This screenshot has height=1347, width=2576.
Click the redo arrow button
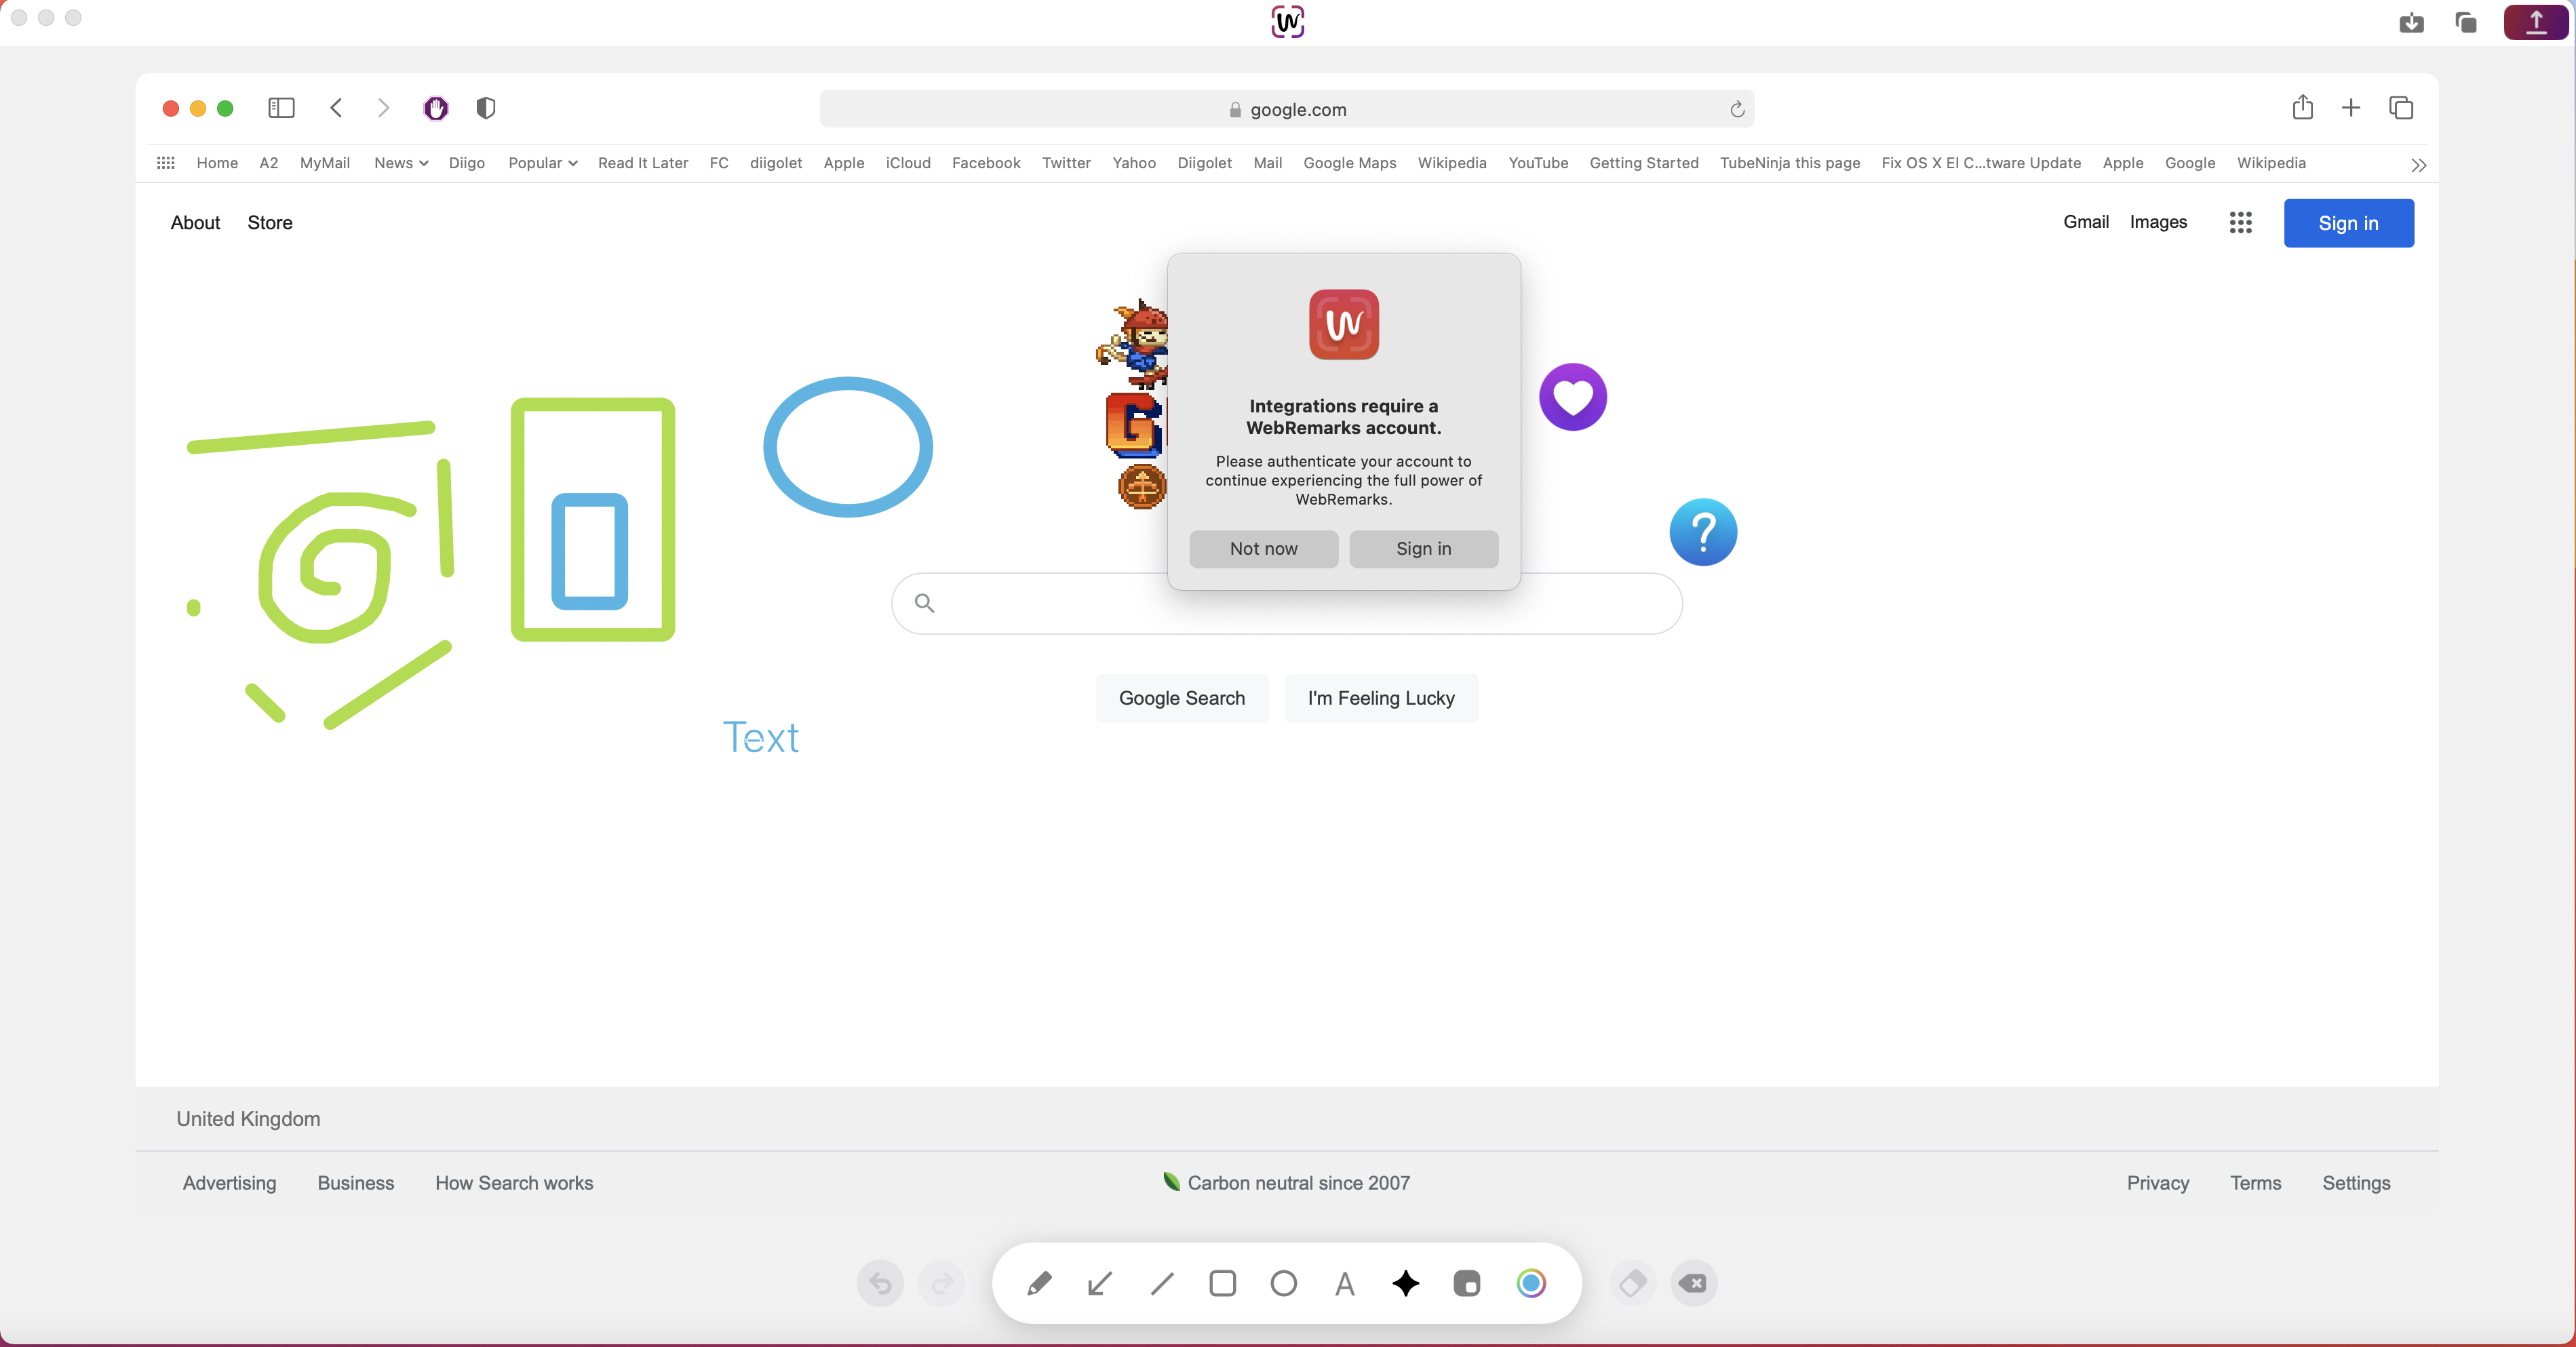[x=941, y=1283]
